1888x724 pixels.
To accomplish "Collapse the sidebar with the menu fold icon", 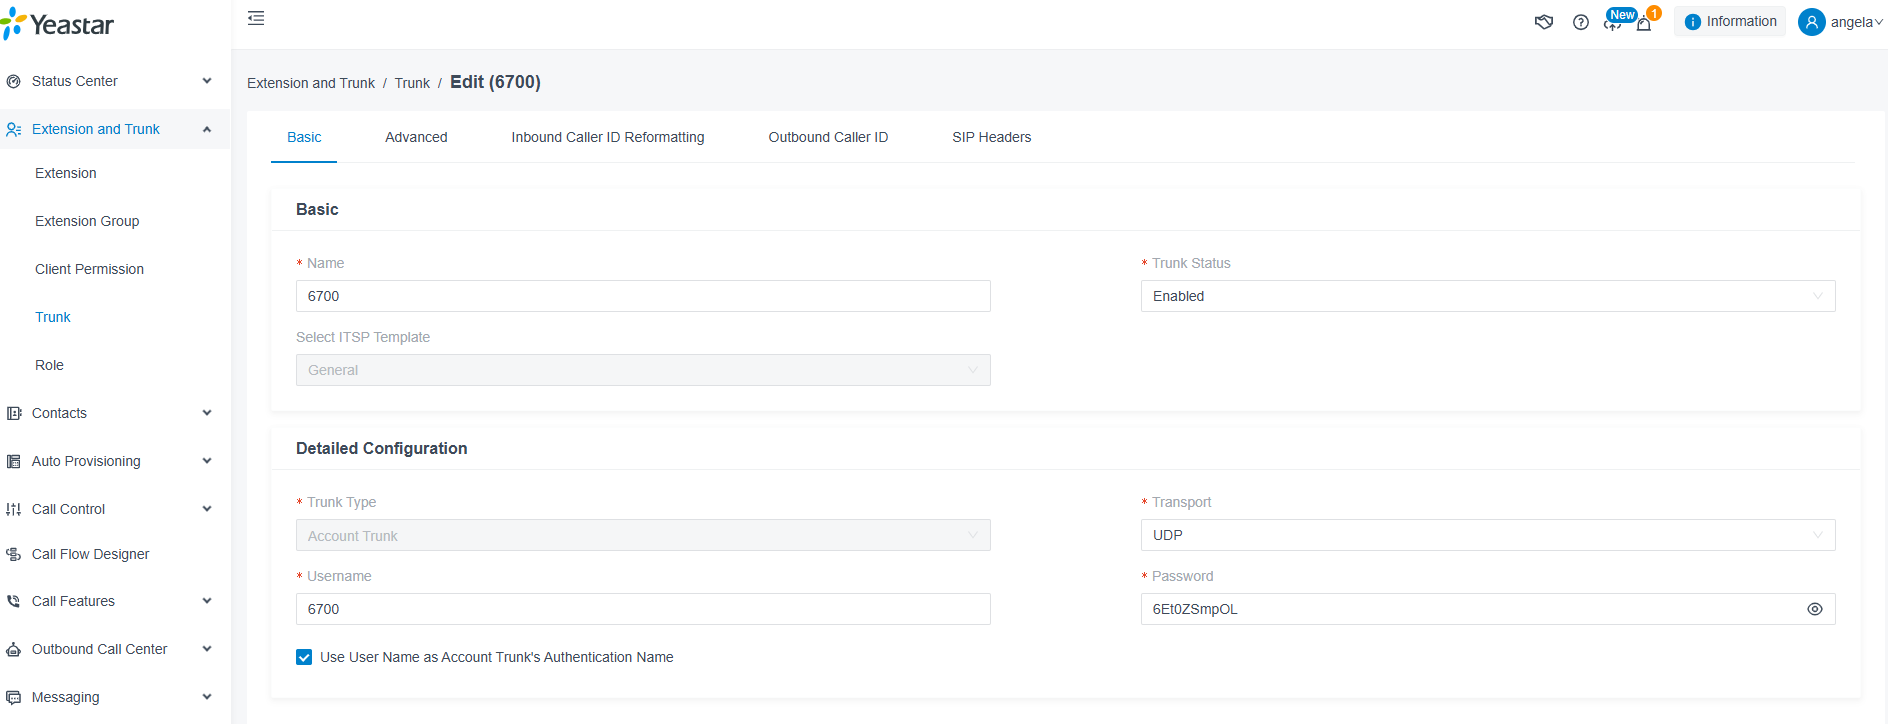I will point(256,18).
